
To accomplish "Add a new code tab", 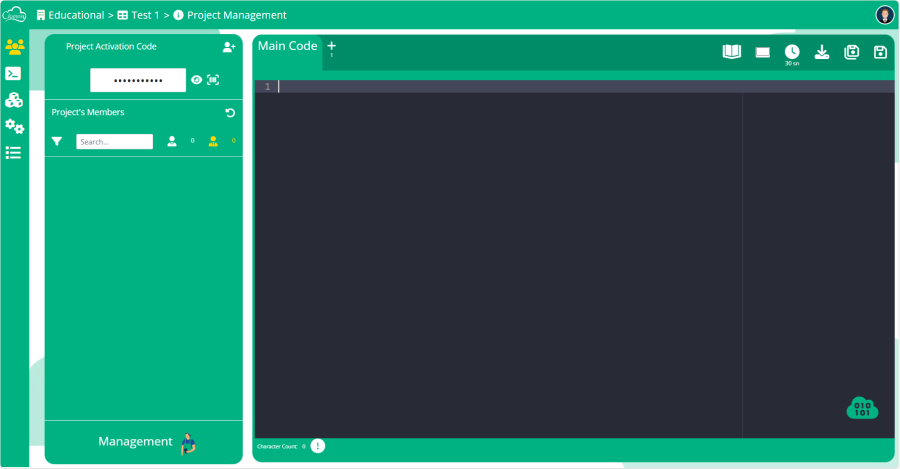I will (331, 46).
